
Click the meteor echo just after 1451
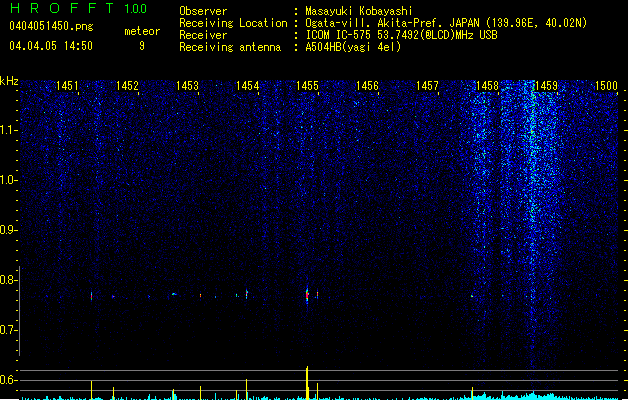(91, 296)
